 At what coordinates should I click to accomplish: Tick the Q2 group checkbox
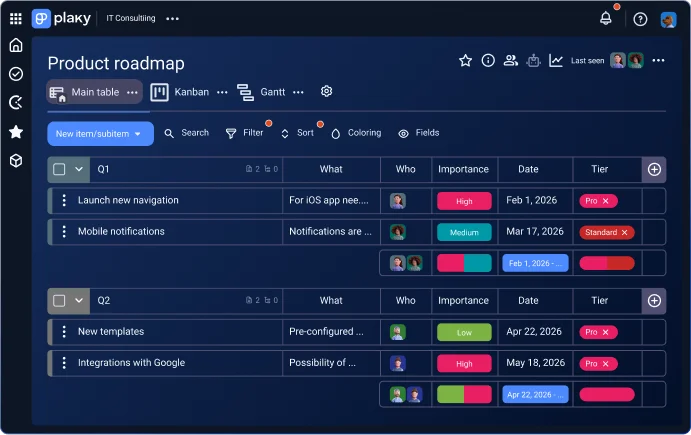(x=59, y=301)
